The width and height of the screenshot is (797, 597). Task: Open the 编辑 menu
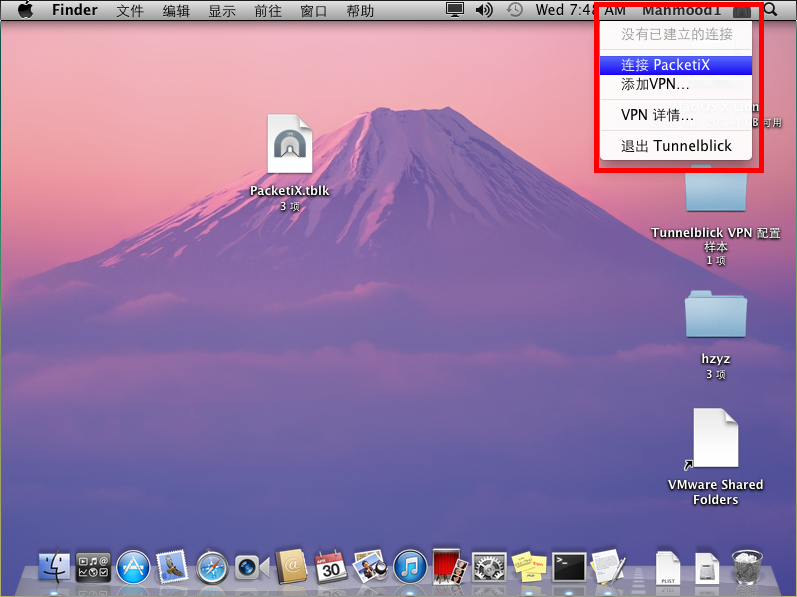[x=176, y=10]
